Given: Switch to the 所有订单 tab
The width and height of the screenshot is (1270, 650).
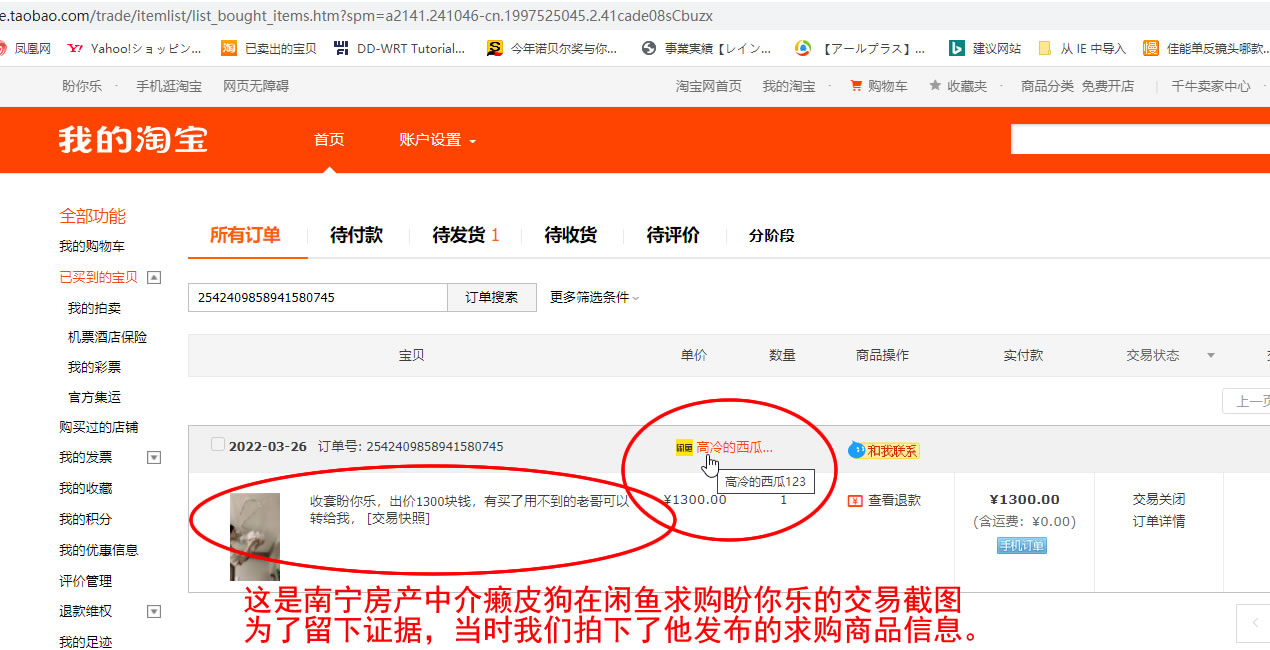Looking at the screenshot, I should (x=245, y=235).
